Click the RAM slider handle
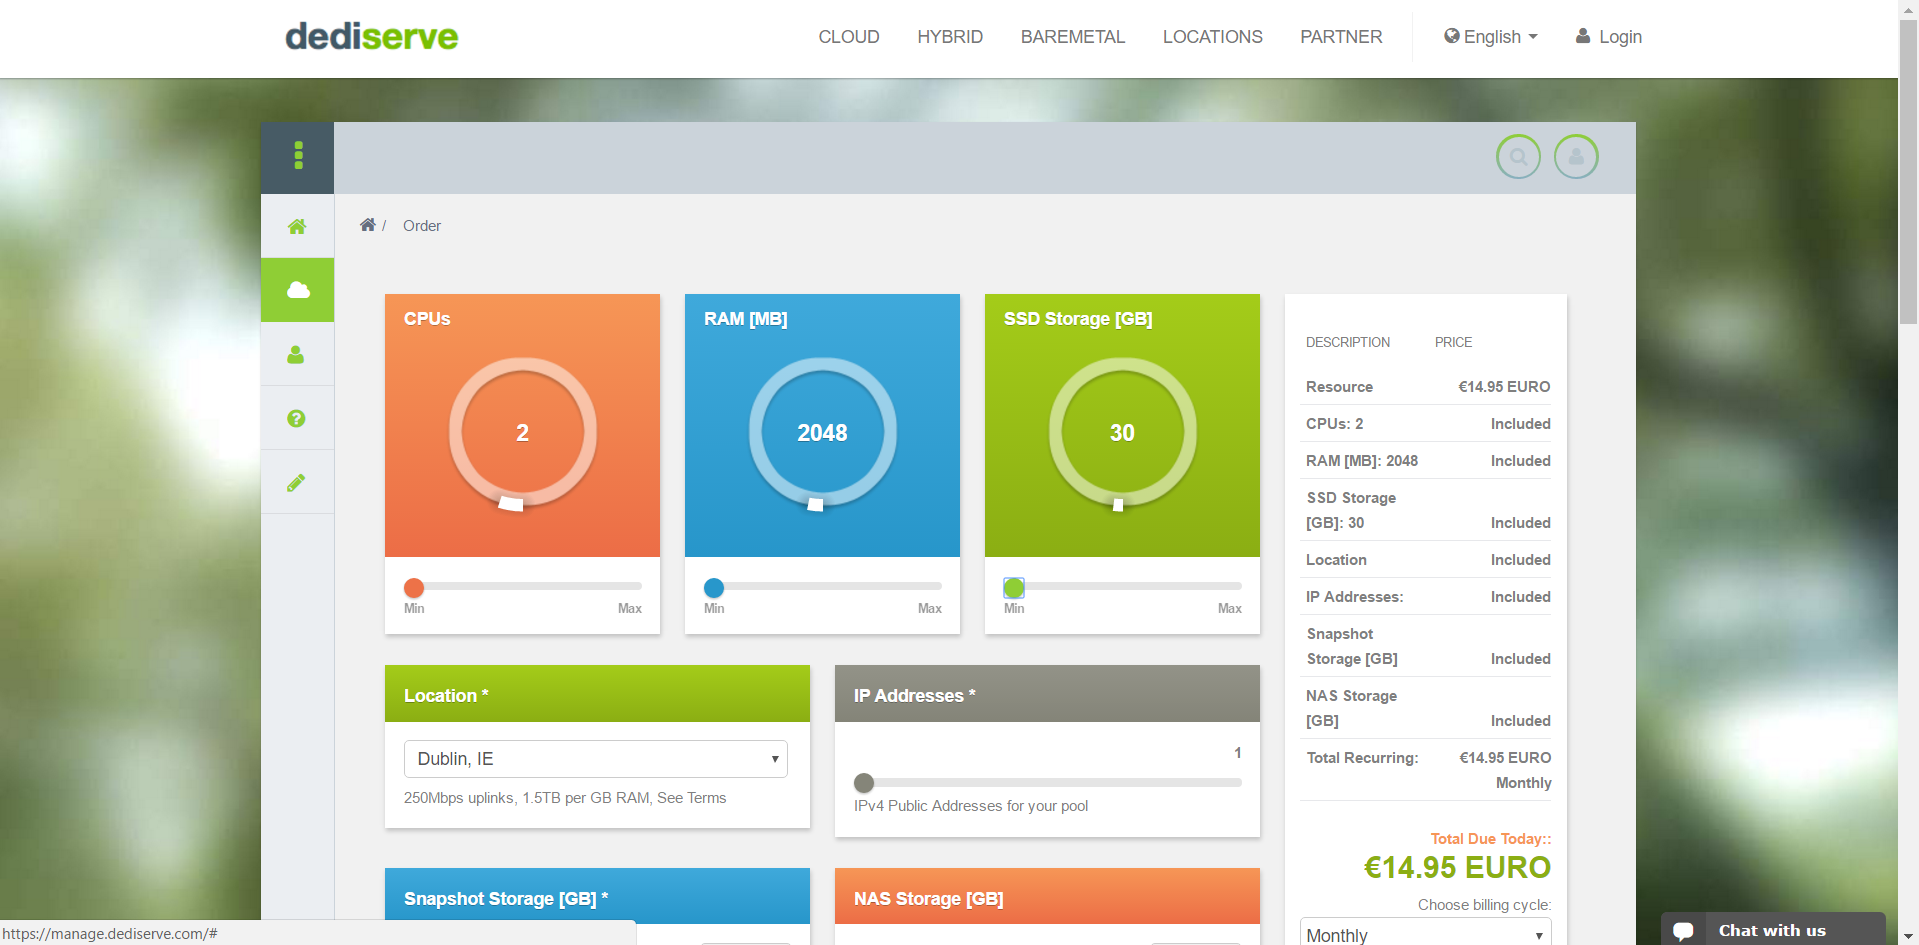The height and width of the screenshot is (945, 1919). click(x=714, y=588)
